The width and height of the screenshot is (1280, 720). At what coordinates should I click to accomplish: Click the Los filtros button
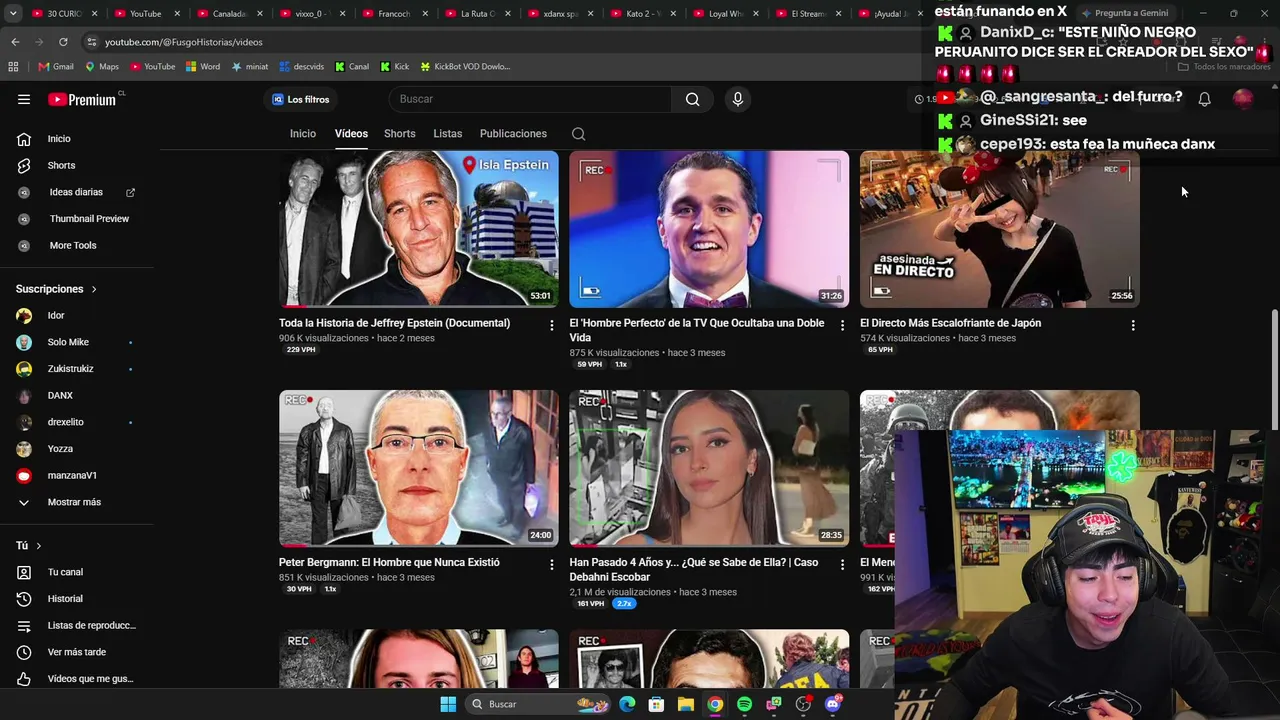coord(300,99)
